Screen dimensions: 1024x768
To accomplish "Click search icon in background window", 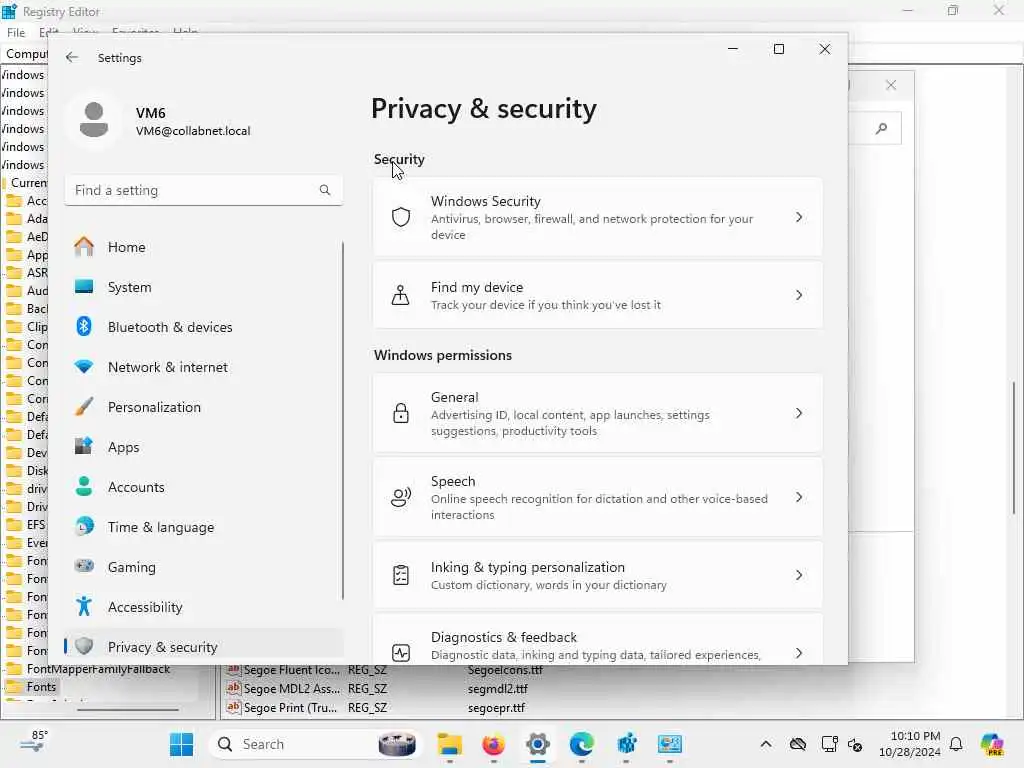I will coord(881,128).
